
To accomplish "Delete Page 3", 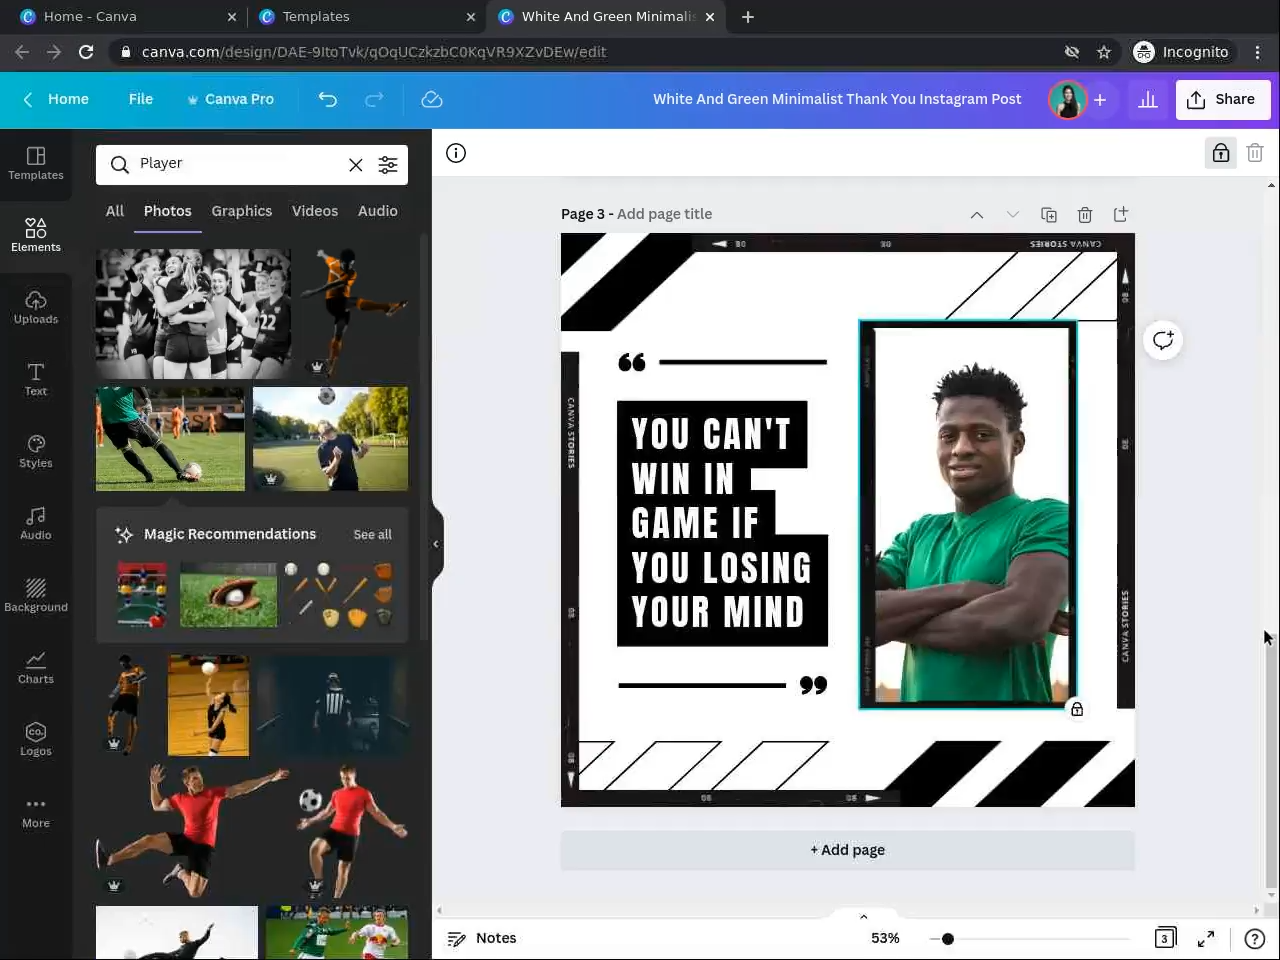I will point(1085,214).
